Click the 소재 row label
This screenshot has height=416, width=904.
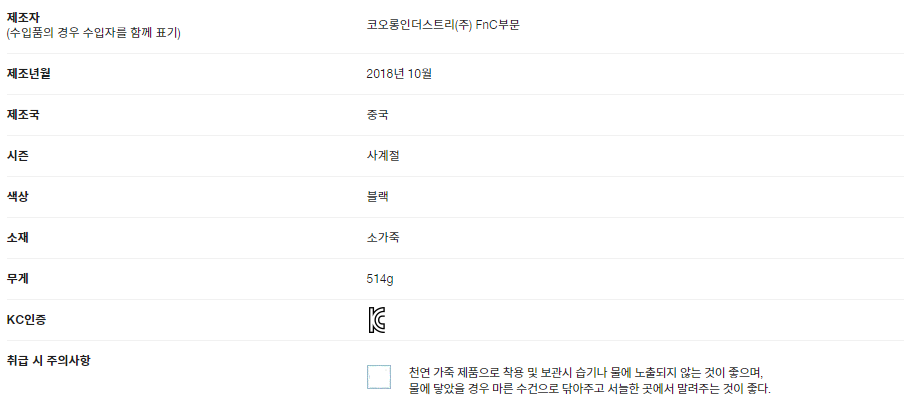point(17,237)
